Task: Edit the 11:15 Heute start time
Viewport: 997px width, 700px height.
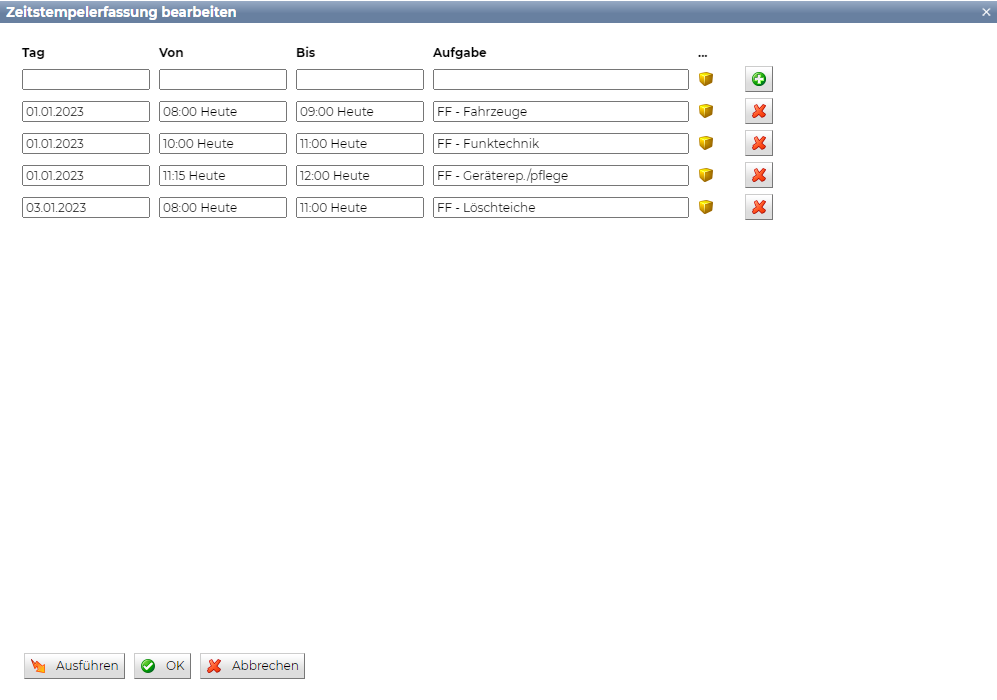Action: click(222, 176)
